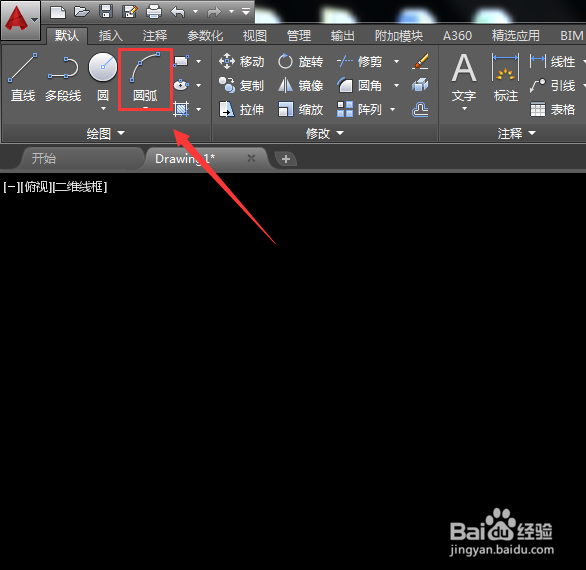Click the Offset icon in Modify panel
Image resolution: width=586 pixels, height=570 pixels.
tap(420, 110)
